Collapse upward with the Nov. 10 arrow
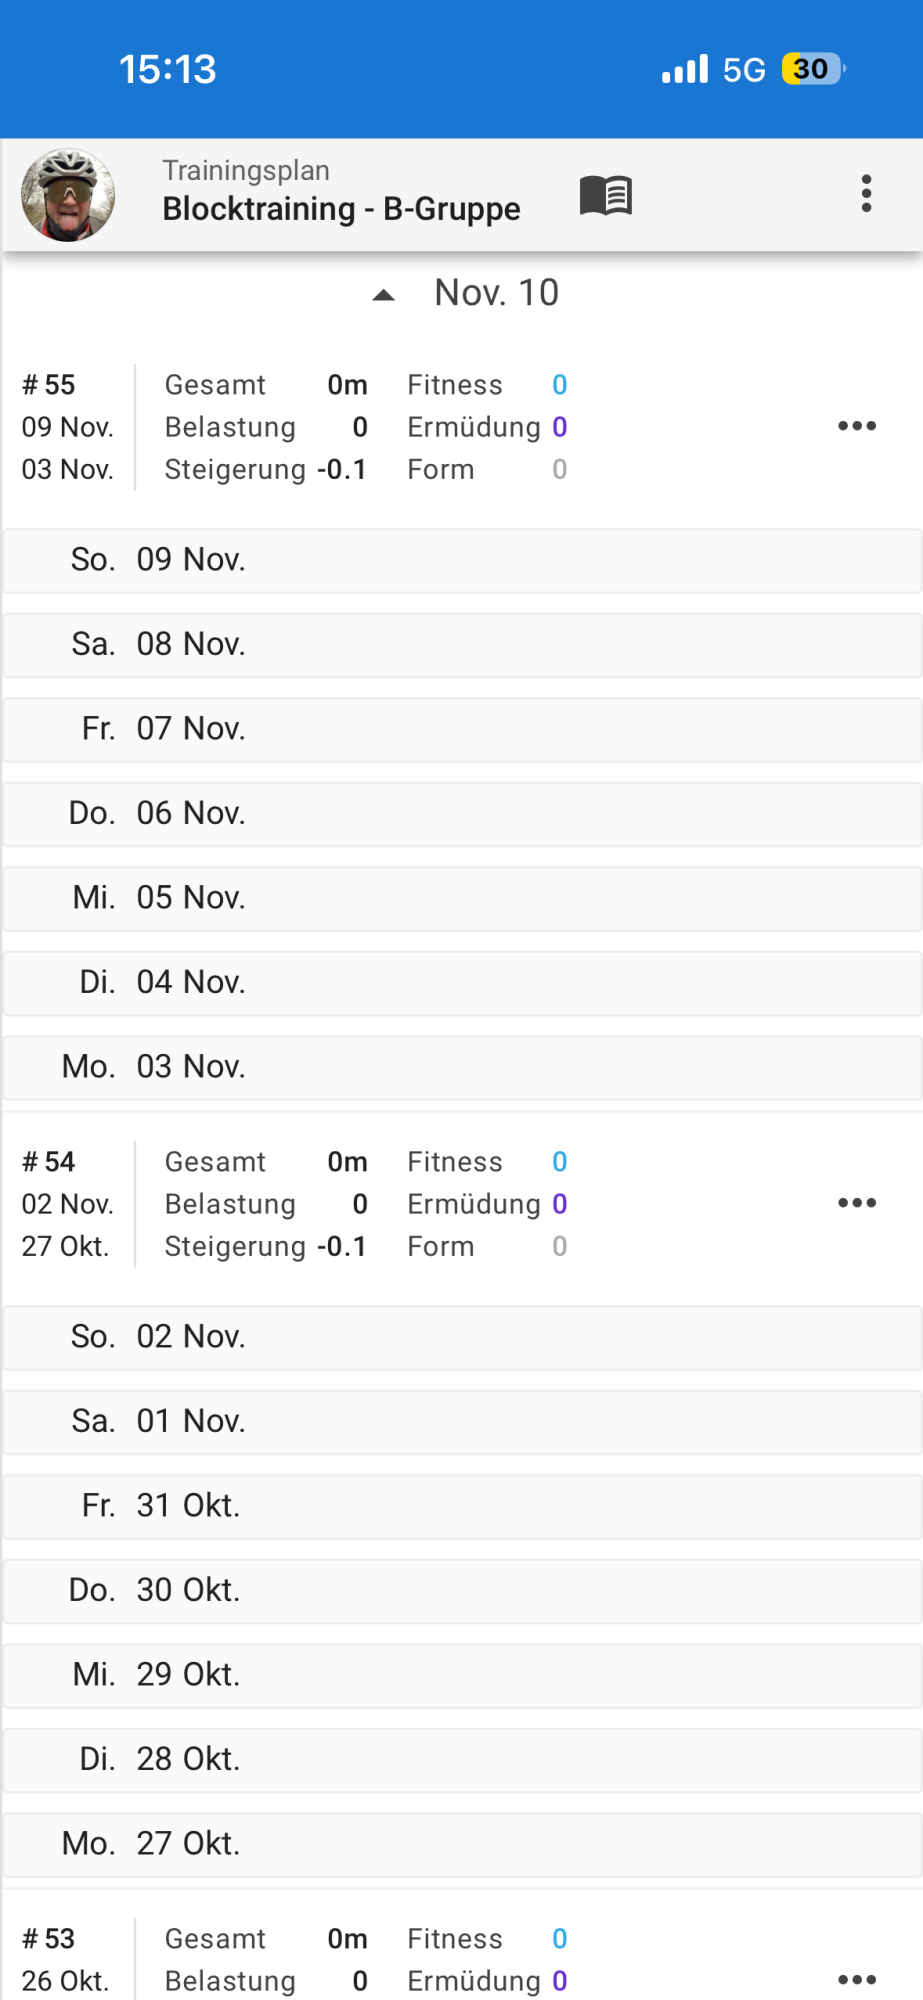Image resolution: width=923 pixels, height=2000 pixels. tap(384, 294)
